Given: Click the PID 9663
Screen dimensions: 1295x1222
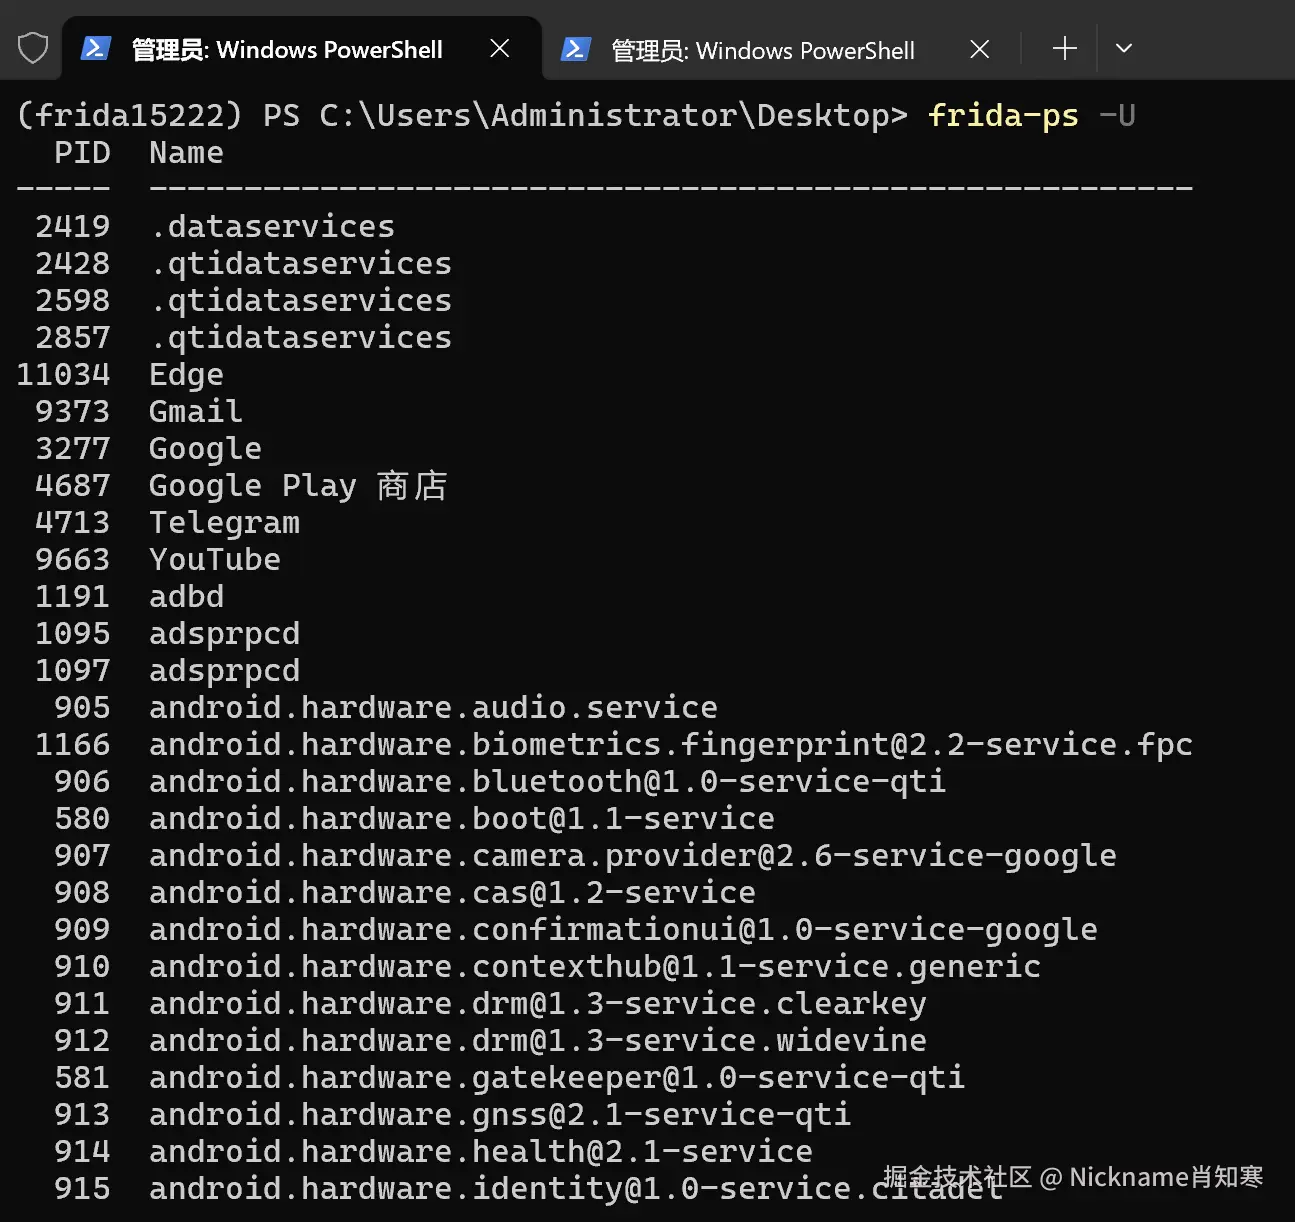Looking at the screenshot, I should click(x=73, y=560).
